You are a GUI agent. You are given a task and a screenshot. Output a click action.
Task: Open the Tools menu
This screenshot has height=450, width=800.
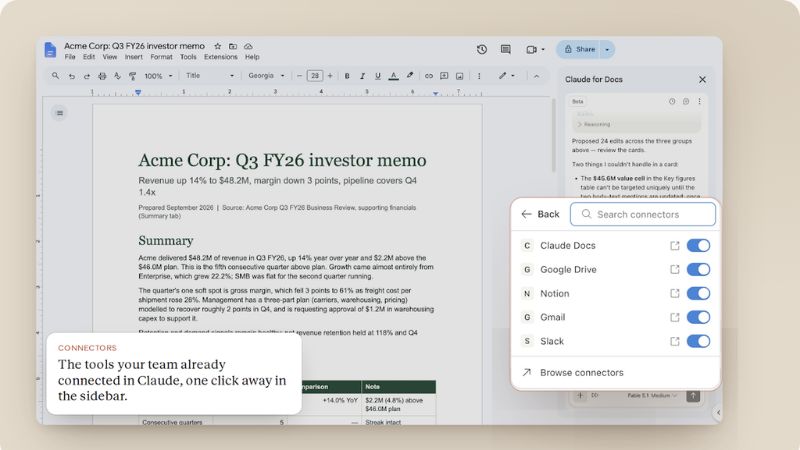coord(188,57)
